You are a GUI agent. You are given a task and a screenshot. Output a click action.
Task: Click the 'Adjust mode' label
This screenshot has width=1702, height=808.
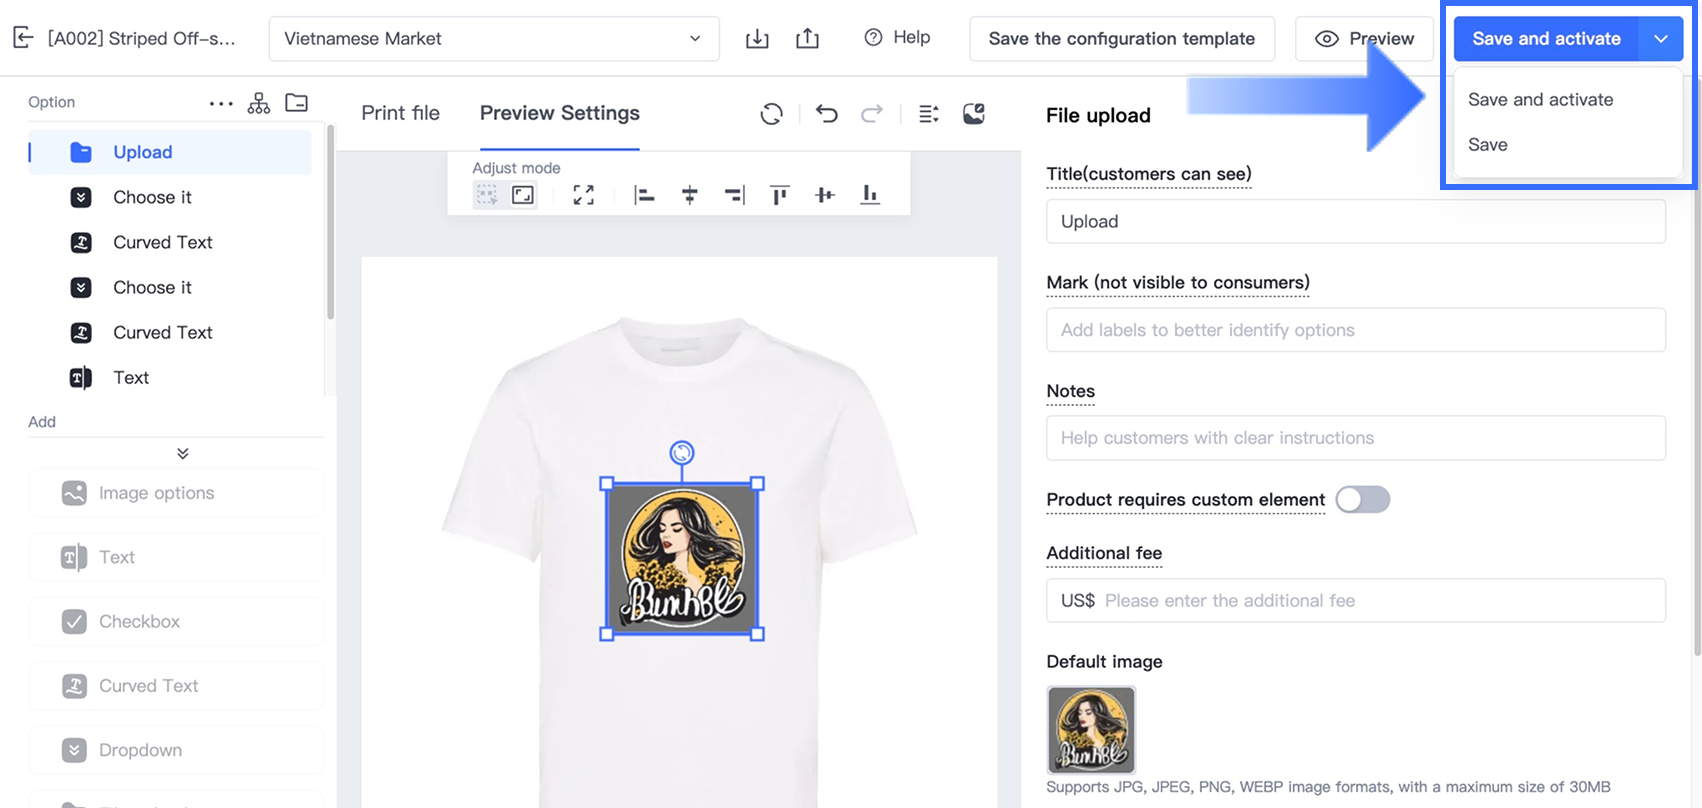pyautogui.click(x=516, y=168)
